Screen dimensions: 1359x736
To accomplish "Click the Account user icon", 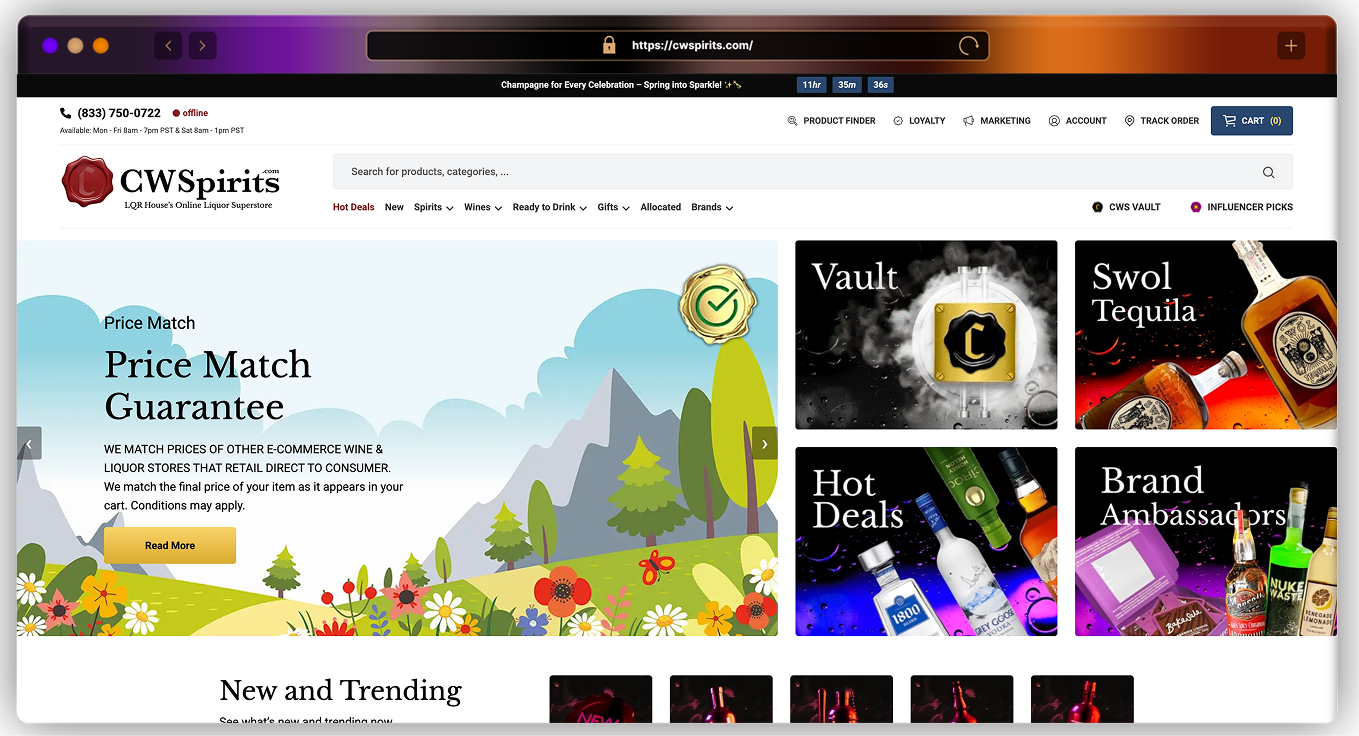I will pos(1054,121).
